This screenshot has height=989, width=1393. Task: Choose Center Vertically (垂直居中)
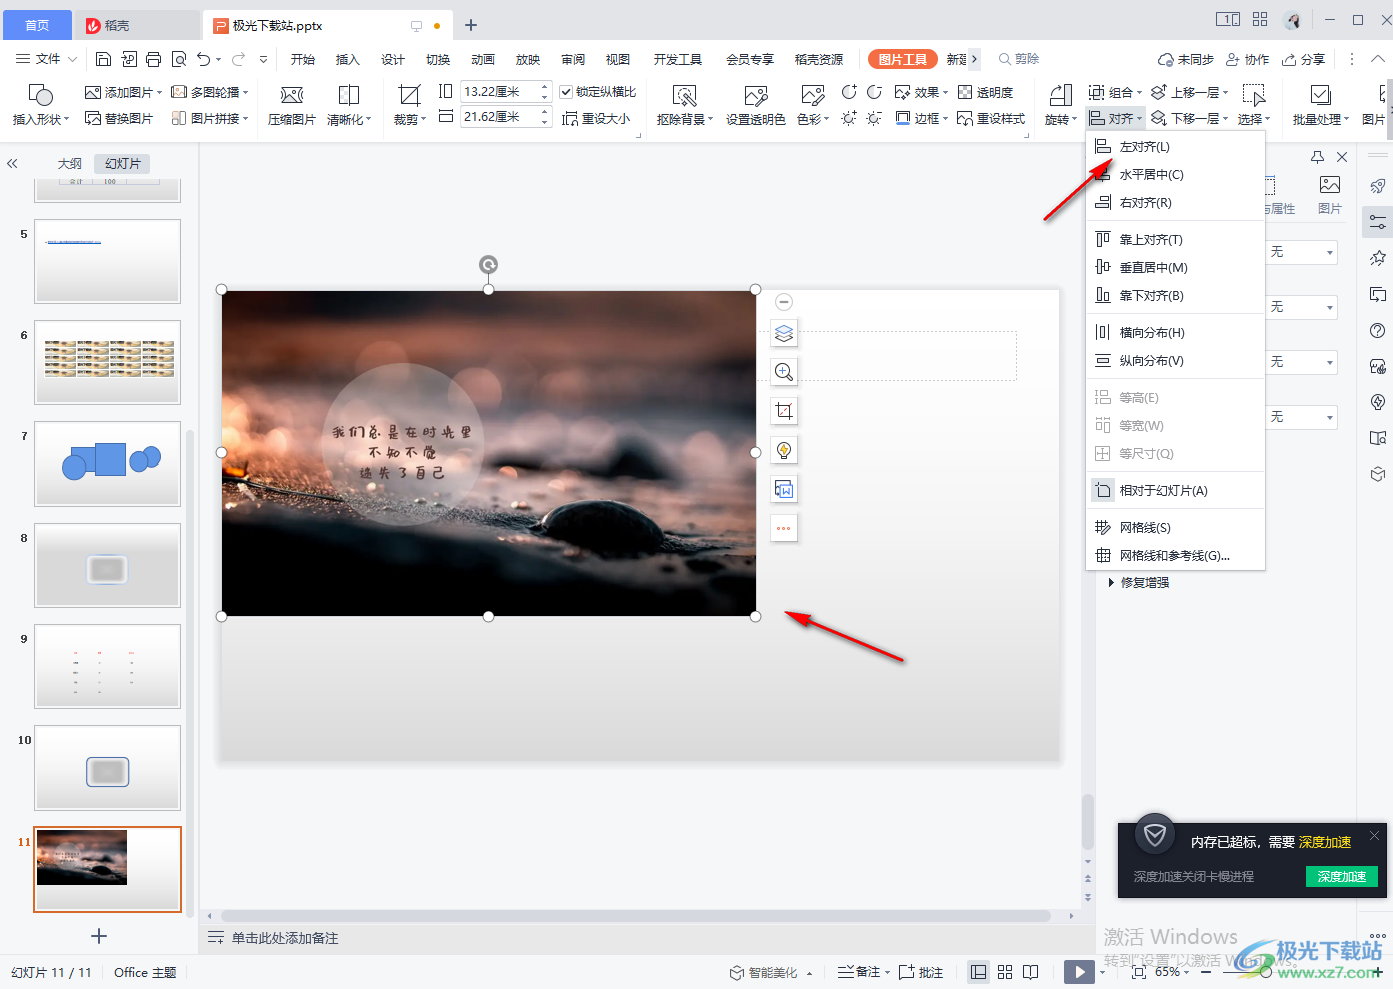[x=1175, y=267]
